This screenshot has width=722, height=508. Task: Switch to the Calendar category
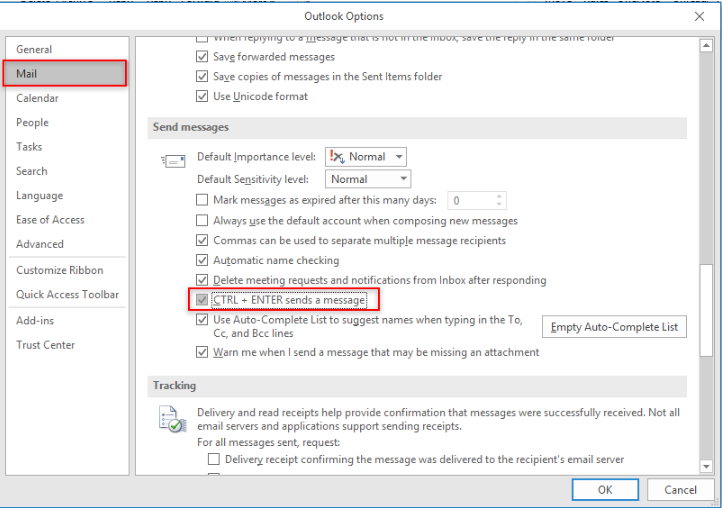[x=38, y=98]
